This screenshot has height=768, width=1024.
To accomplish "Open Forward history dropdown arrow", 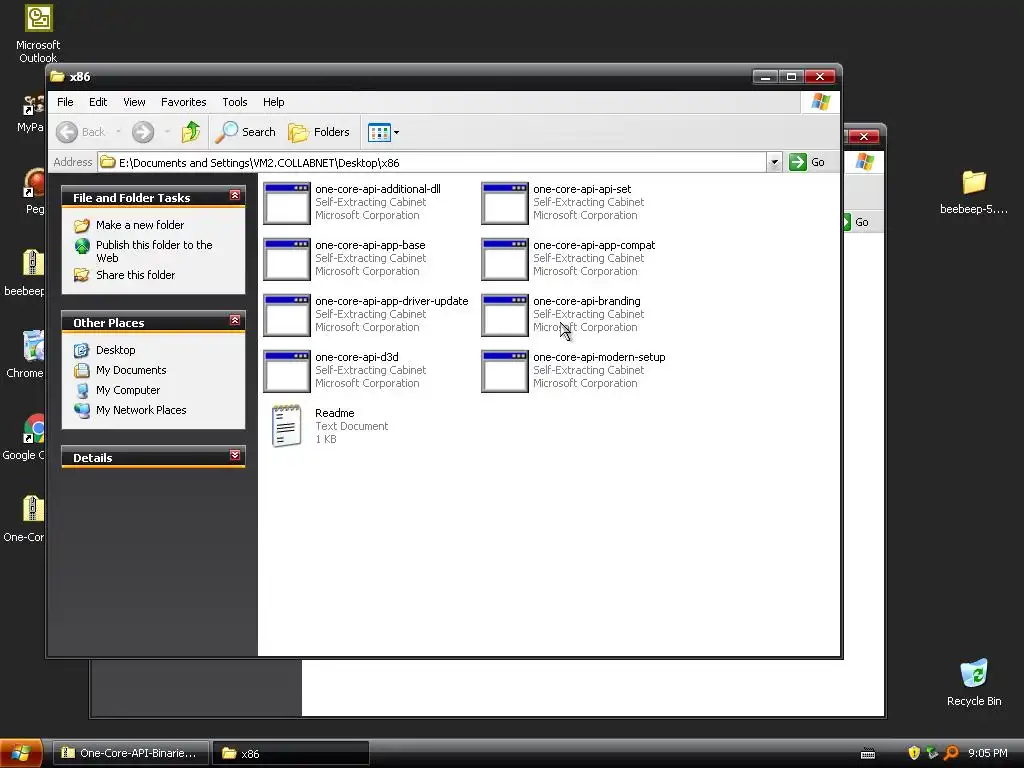I will coord(167,132).
